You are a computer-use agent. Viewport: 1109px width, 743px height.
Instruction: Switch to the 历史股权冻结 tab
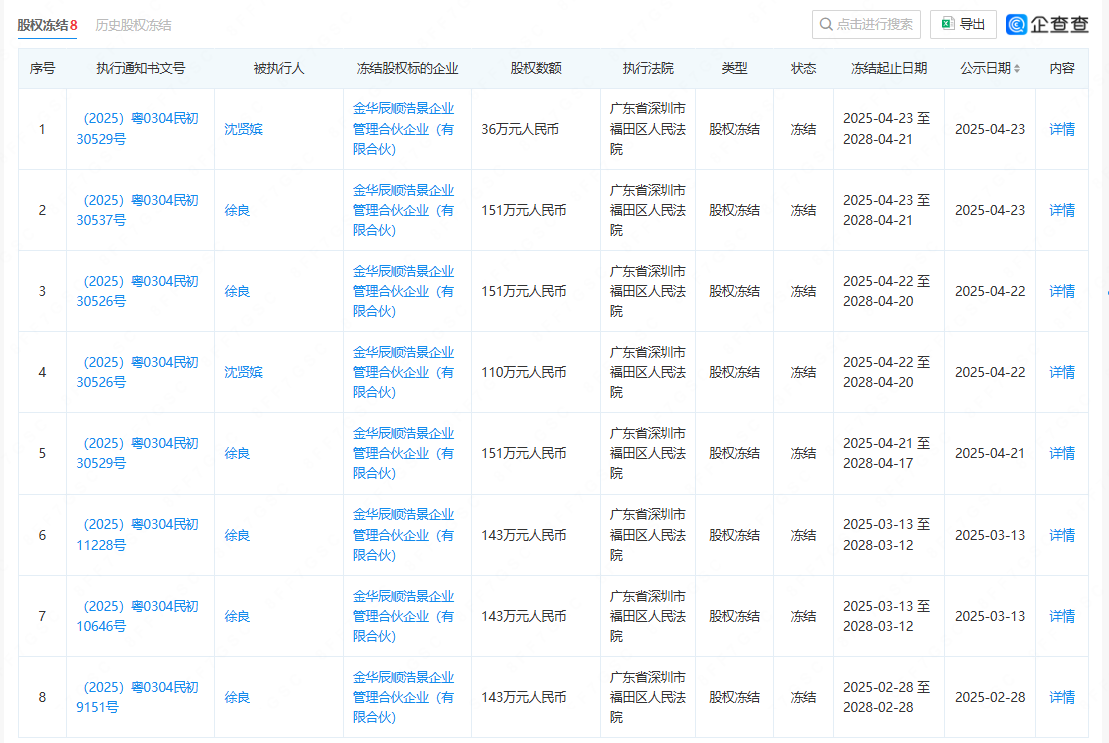click(x=133, y=25)
